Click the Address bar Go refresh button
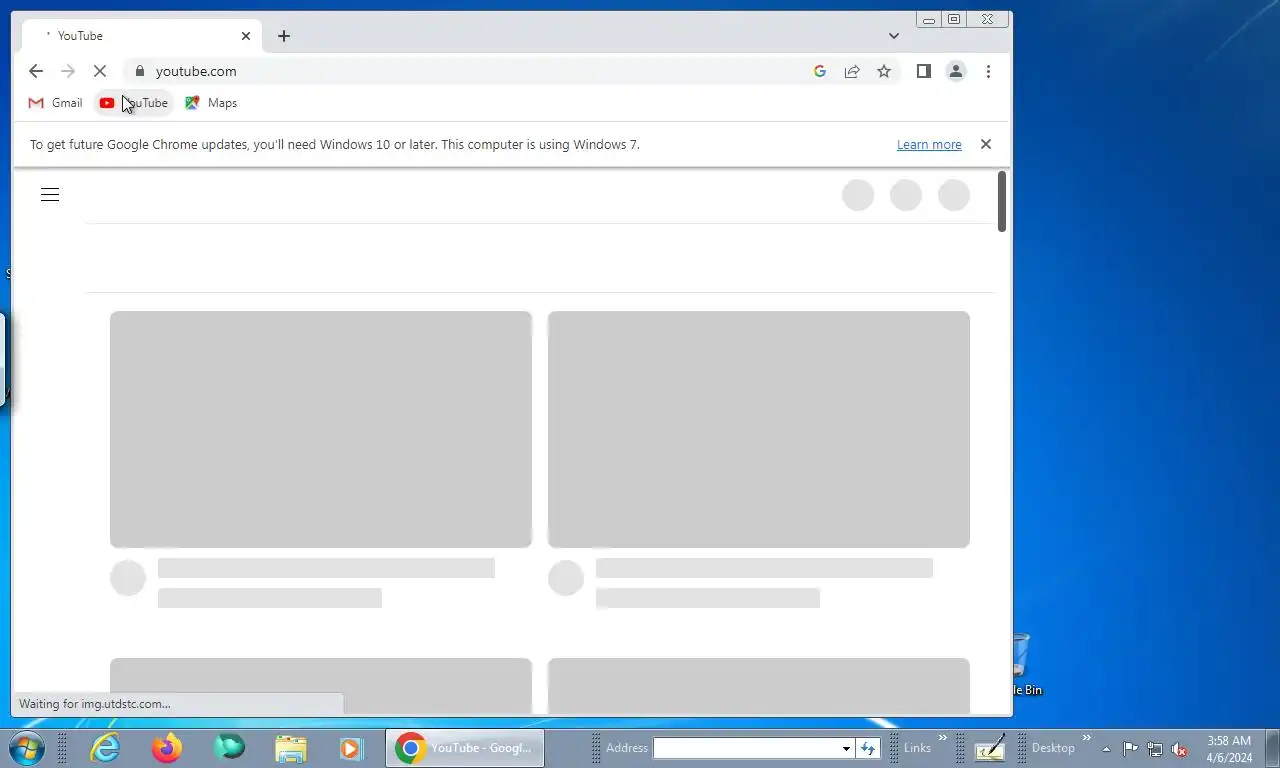This screenshot has height=768, width=1280. (868, 748)
